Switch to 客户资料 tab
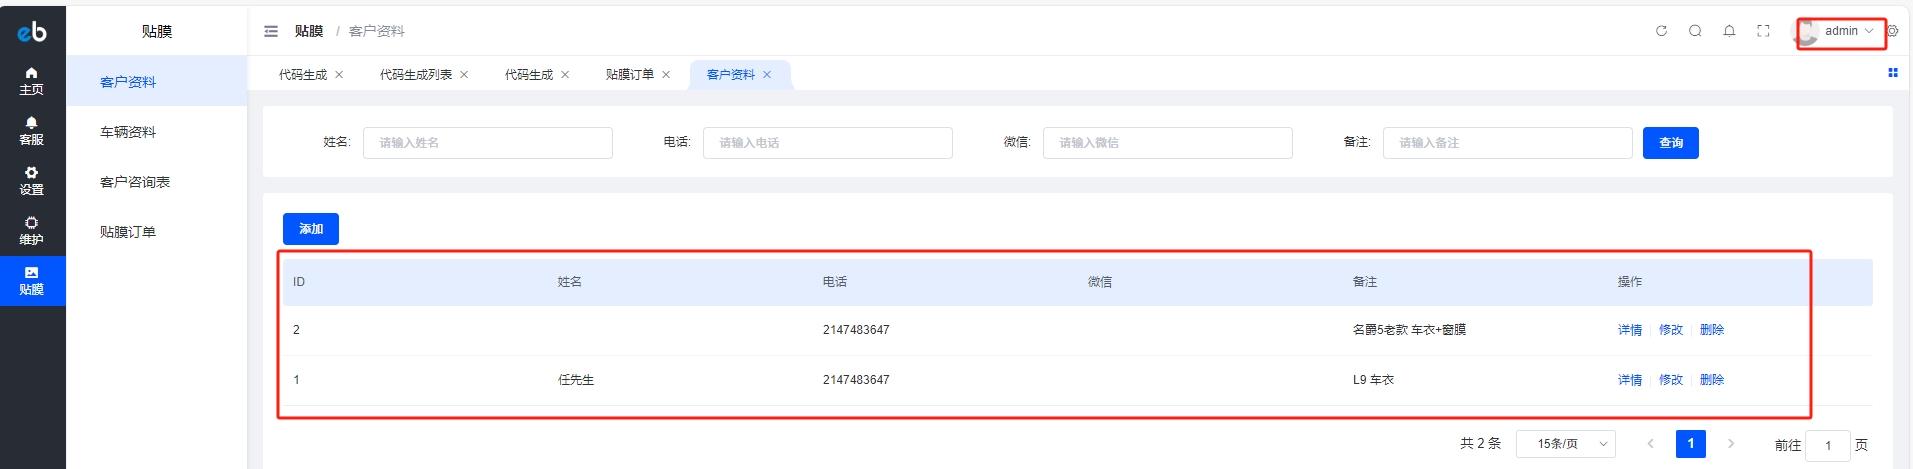Viewport: 1913px width, 469px height. tap(731, 75)
